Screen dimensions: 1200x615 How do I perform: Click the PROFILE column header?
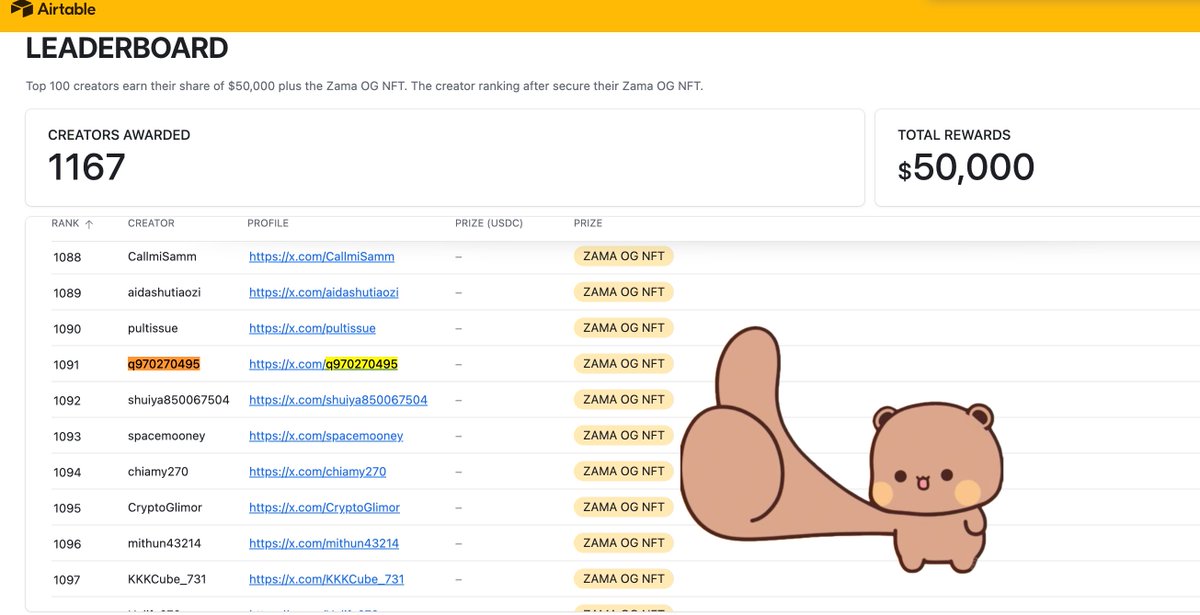coord(268,224)
